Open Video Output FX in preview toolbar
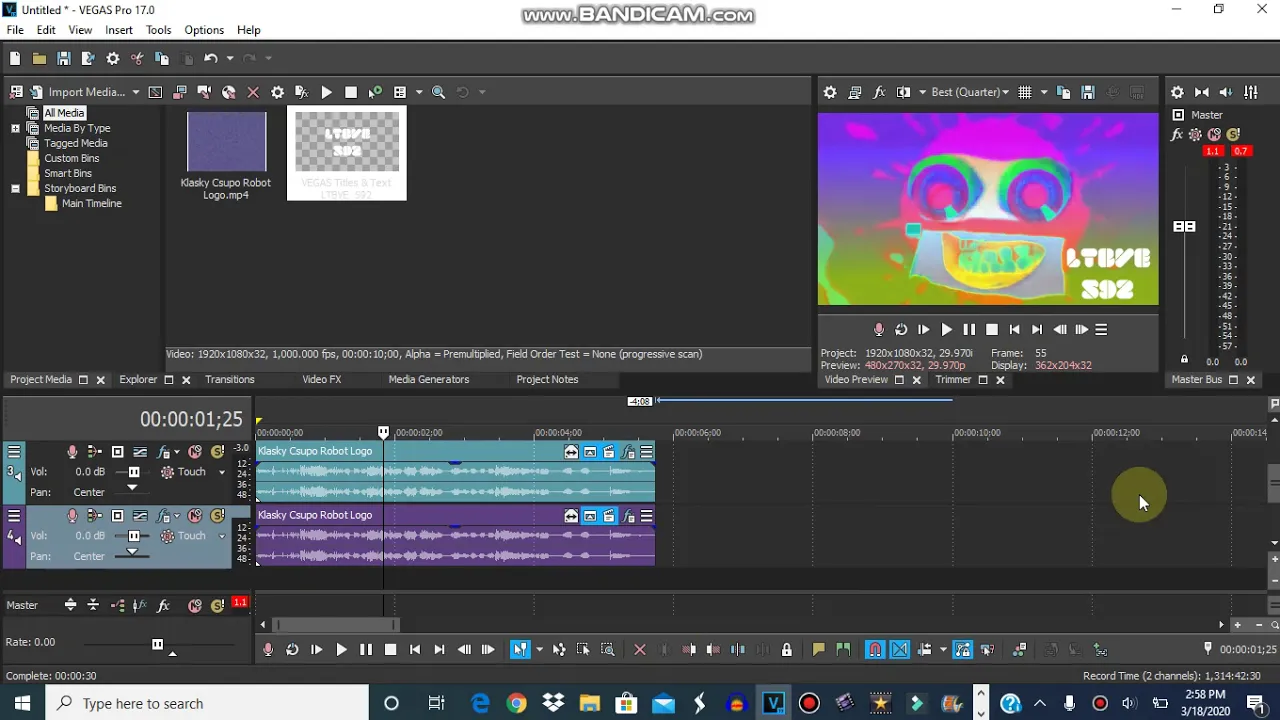 tap(879, 92)
